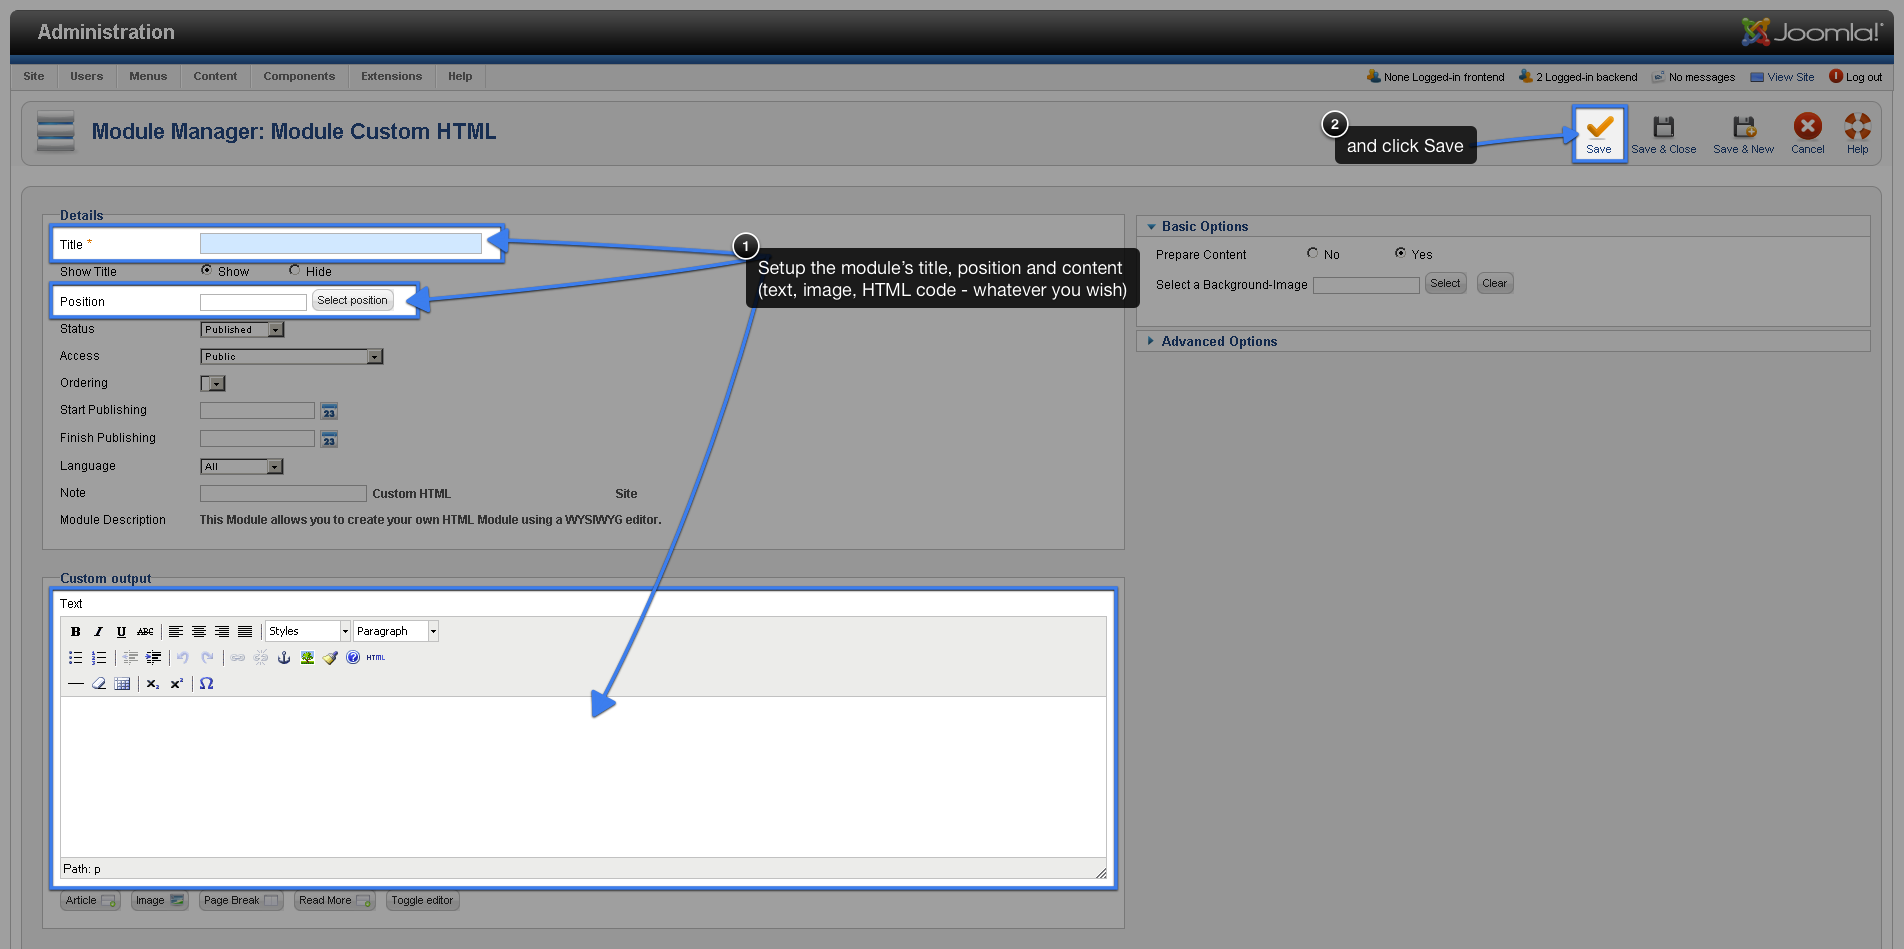Toggle bold formatting in the editor
Screen dimensions: 1904x949
pyautogui.click(x=75, y=632)
